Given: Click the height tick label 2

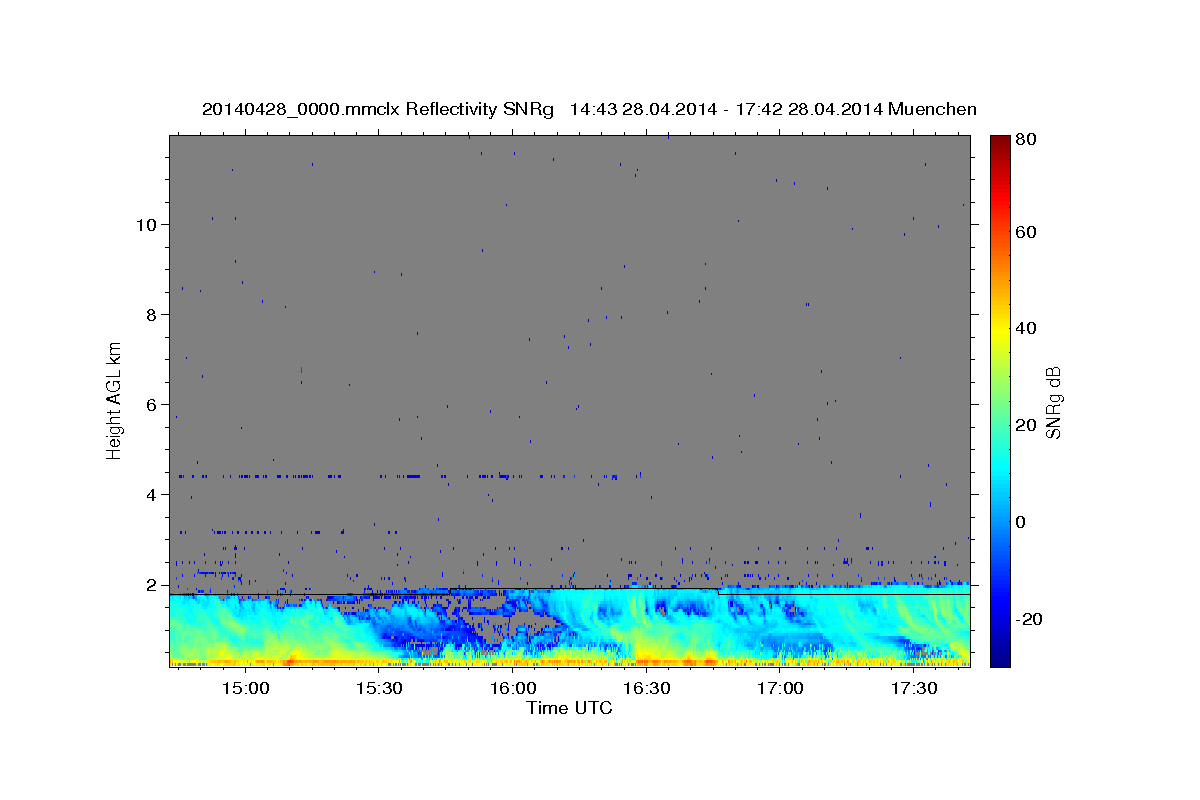Looking at the screenshot, I should tap(152, 585).
